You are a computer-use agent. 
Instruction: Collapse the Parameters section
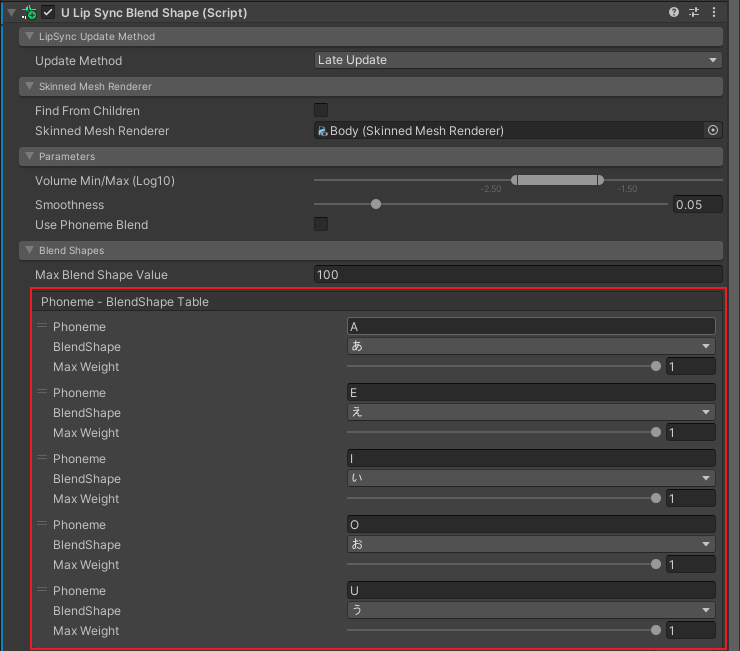pos(29,156)
